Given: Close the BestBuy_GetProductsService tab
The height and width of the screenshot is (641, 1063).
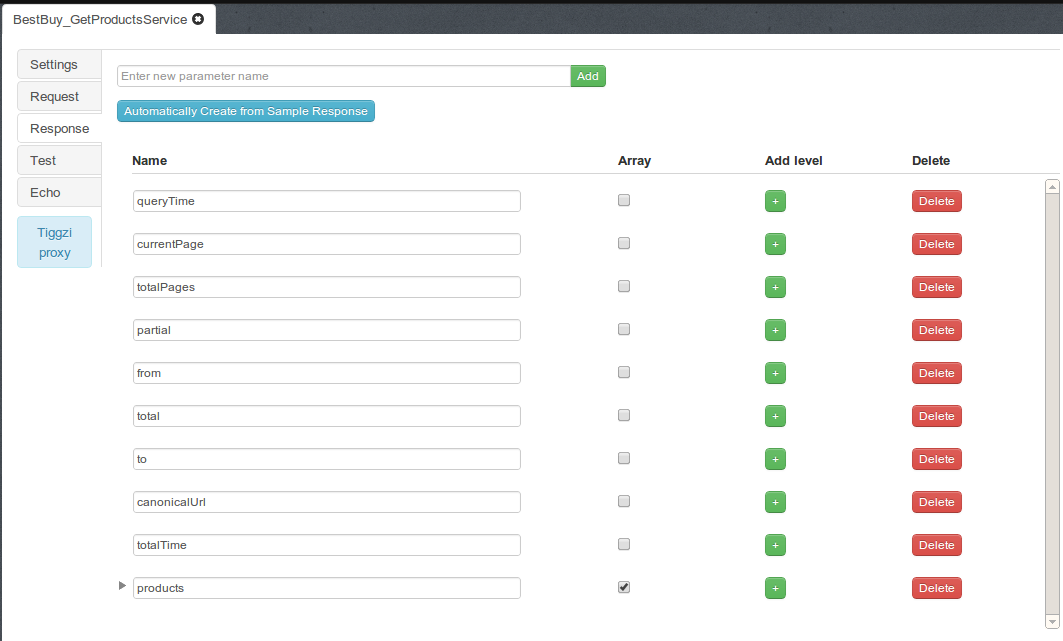Looking at the screenshot, I should [198, 20].
